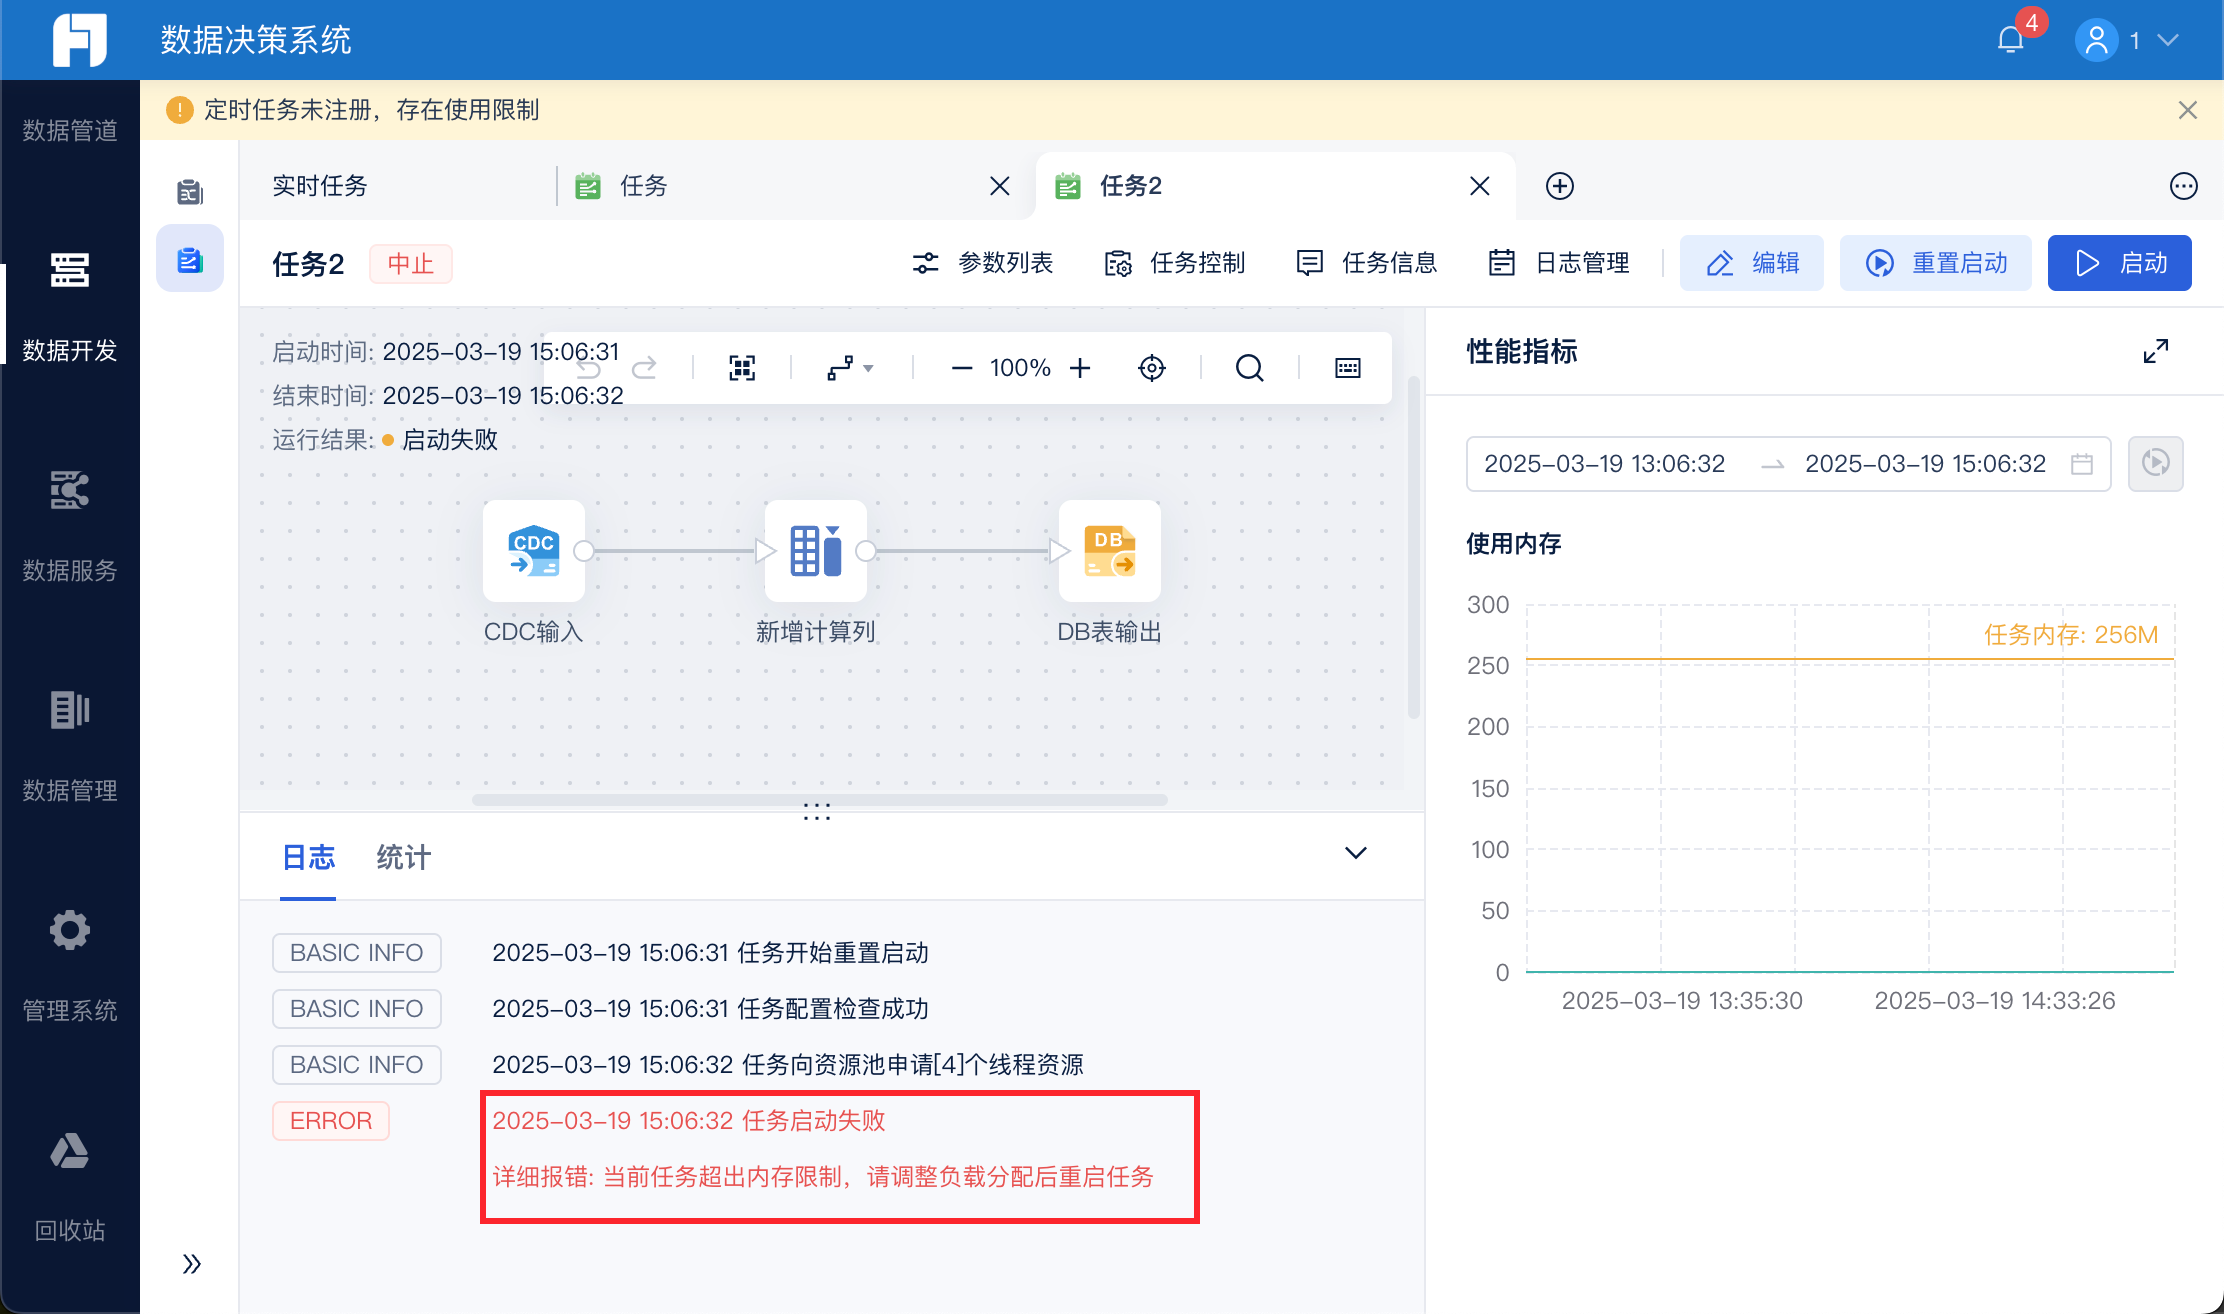Click the 启动 button
This screenshot has height=1314, width=2224.
click(x=2119, y=263)
